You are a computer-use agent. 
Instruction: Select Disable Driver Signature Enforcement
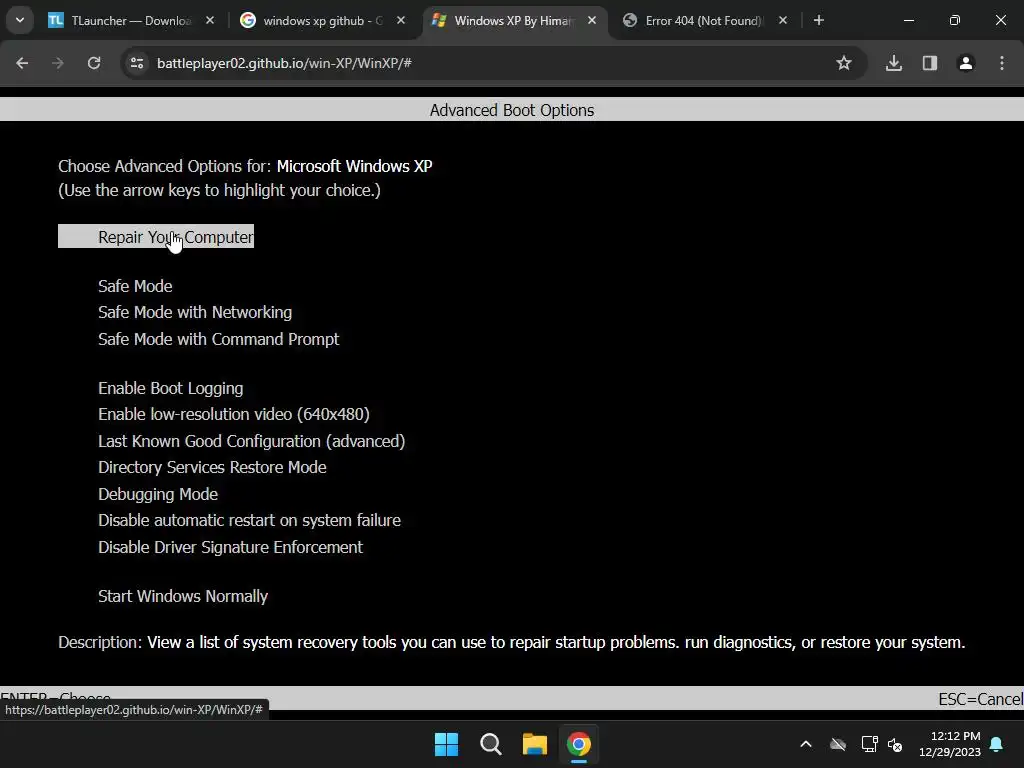point(231,547)
